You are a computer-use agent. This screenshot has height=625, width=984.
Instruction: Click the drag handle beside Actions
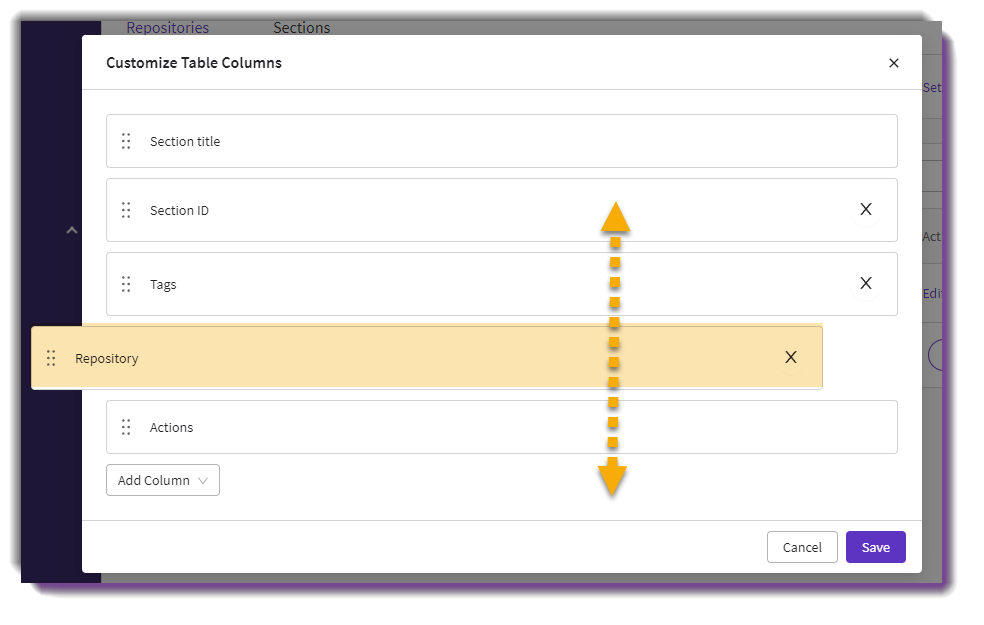point(126,427)
